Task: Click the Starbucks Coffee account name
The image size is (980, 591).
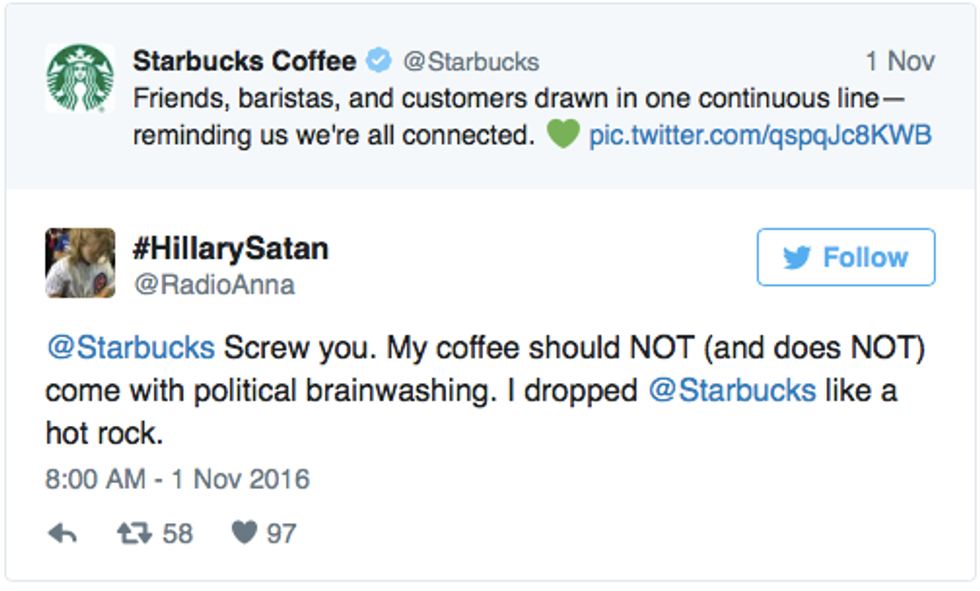Action: [244, 61]
